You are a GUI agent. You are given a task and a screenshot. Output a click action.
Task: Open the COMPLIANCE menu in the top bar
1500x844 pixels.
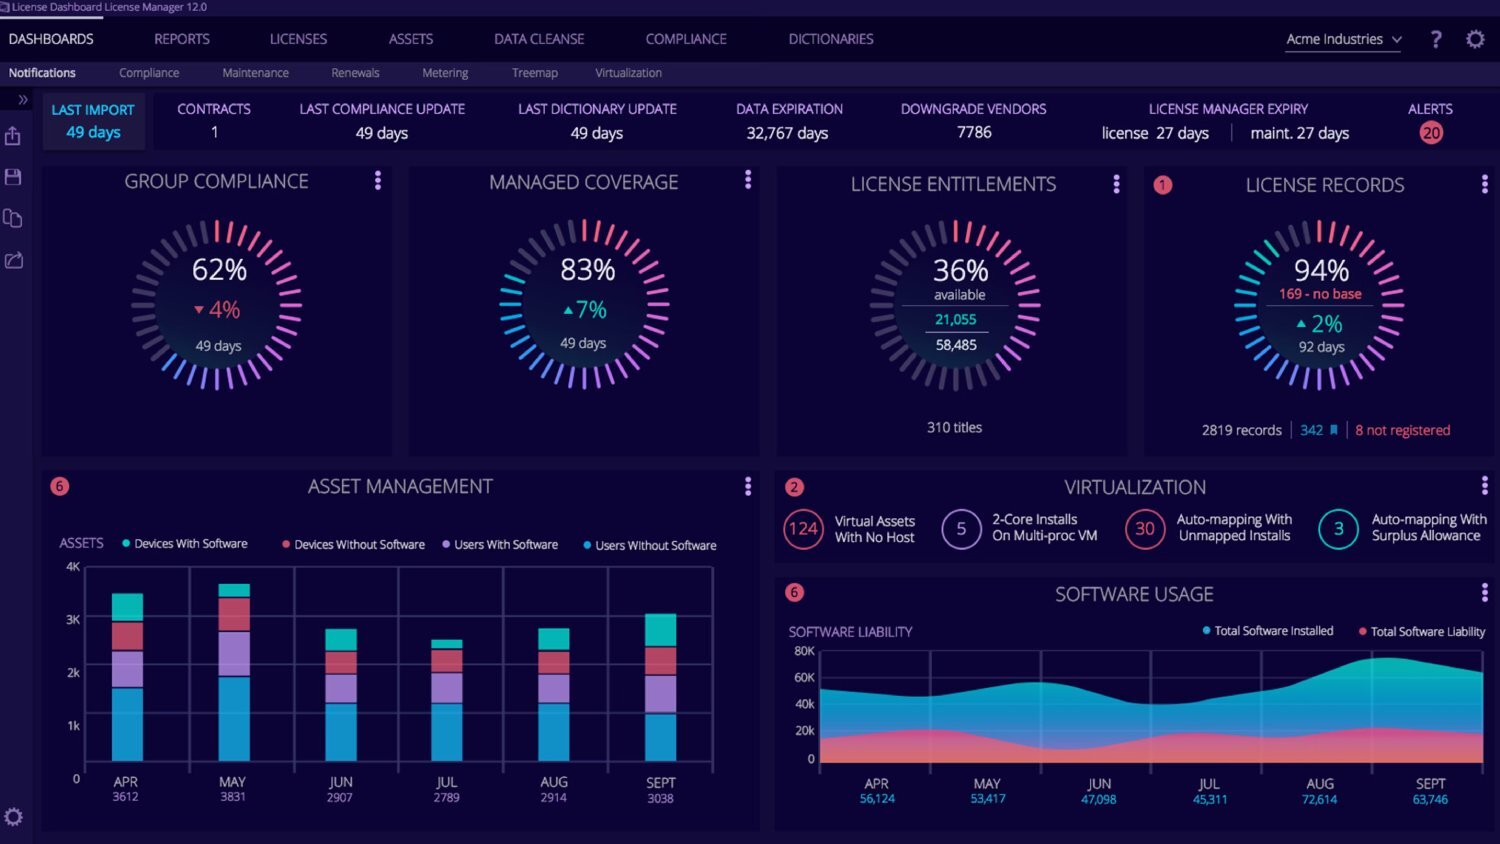(685, 39)
